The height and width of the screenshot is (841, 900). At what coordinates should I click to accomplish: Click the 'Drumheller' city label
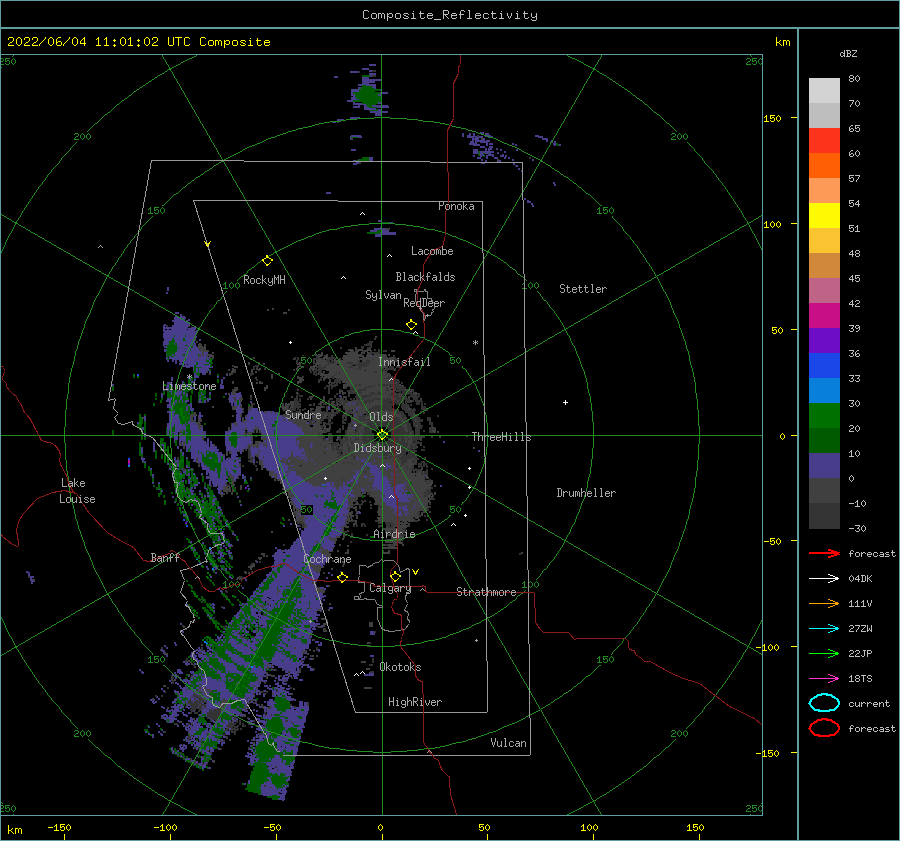click(586, 493)
